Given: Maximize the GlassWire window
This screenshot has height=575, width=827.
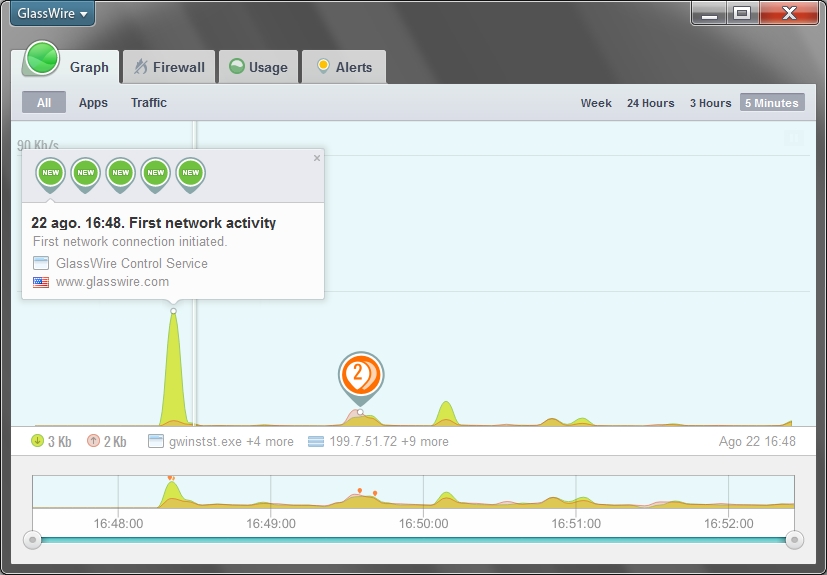Looking at the screenshot, I should click(x=742, y=13).
